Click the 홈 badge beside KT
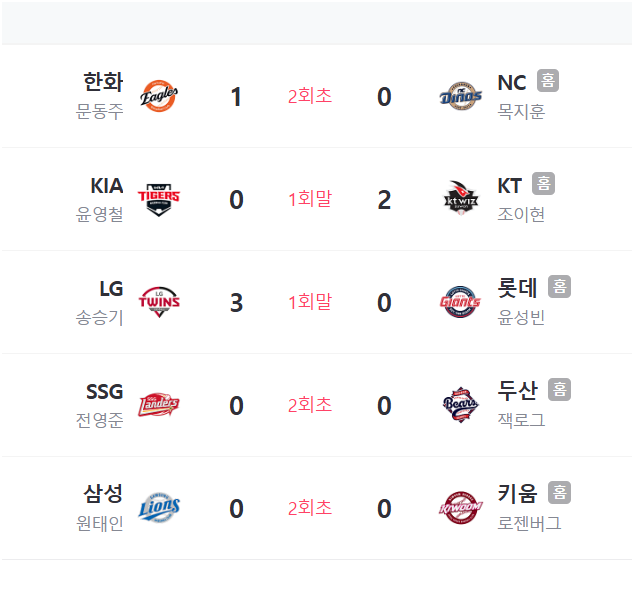This screenshot has height=590, width=634. [x=543, y=184]
